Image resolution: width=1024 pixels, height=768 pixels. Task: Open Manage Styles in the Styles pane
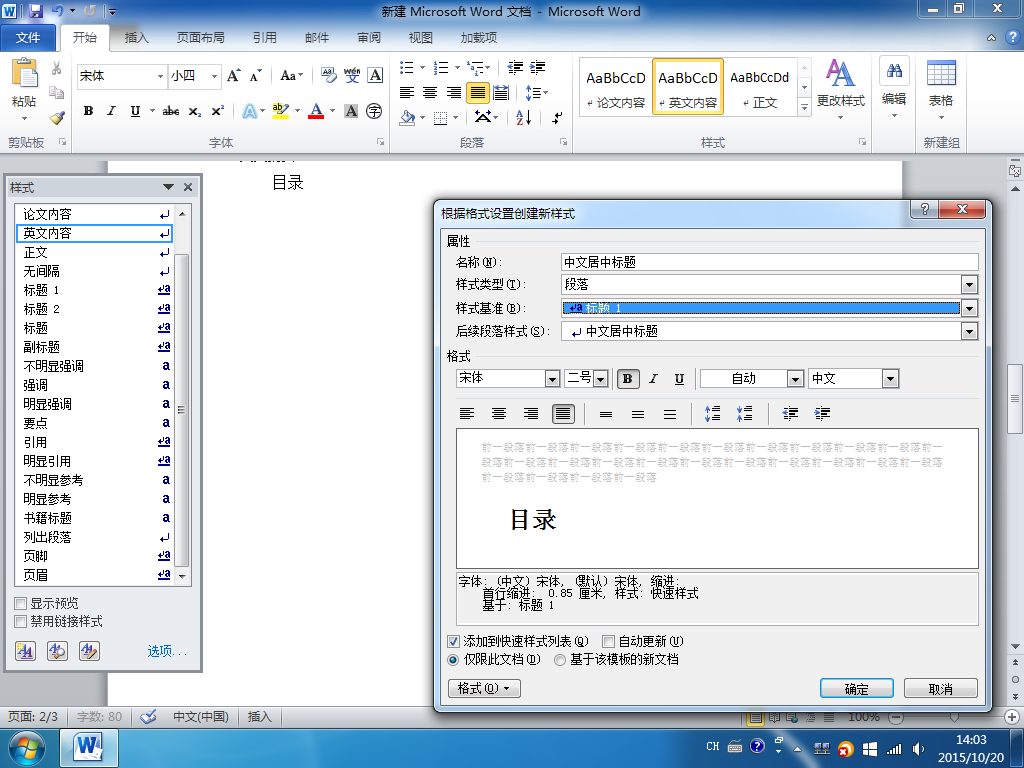tap(89, 650)
